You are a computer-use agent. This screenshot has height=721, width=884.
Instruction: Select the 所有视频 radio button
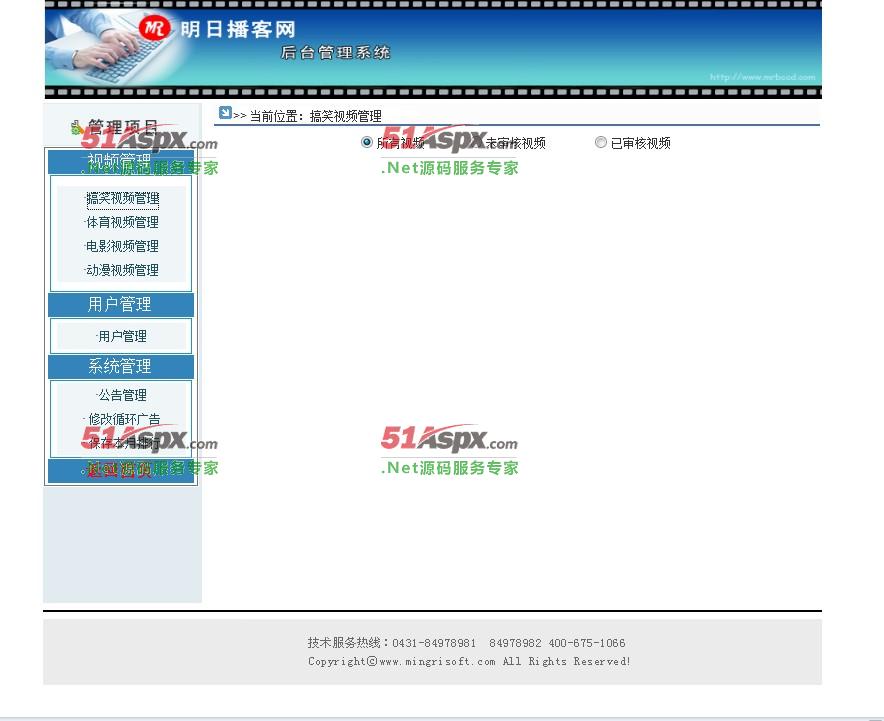366,142
